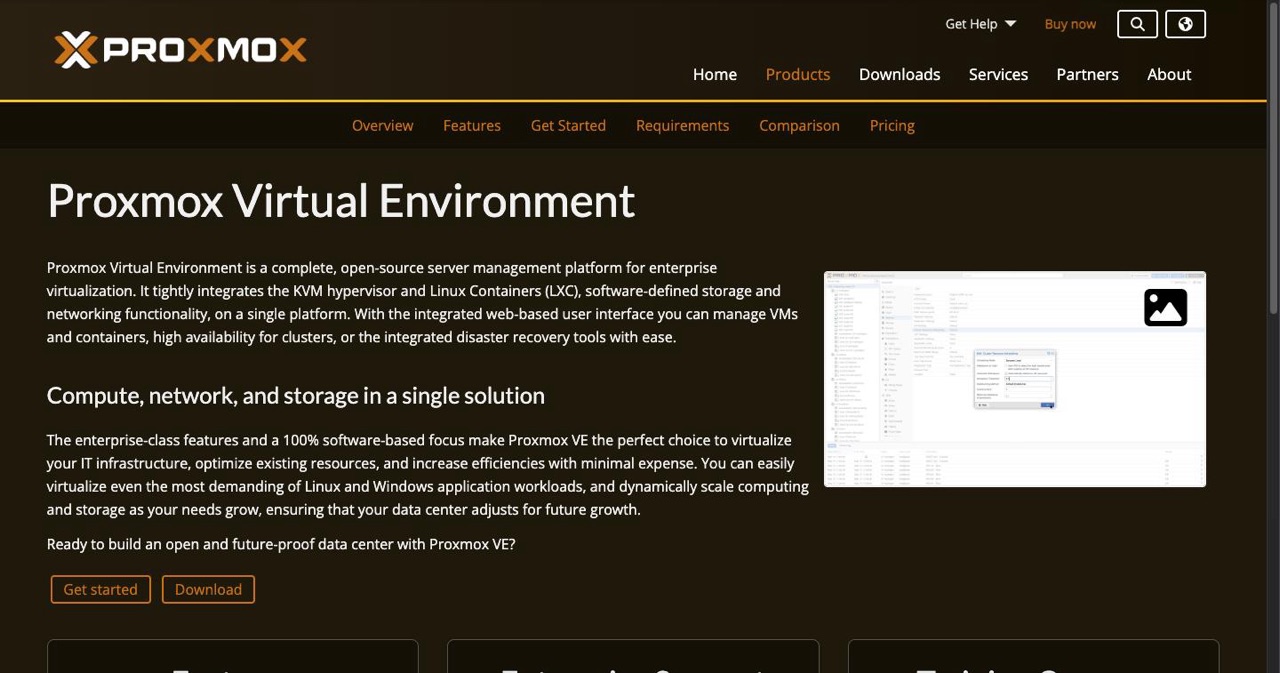Switch to the Overview sub-tab
1280x673 pixels.
[382, 125]
